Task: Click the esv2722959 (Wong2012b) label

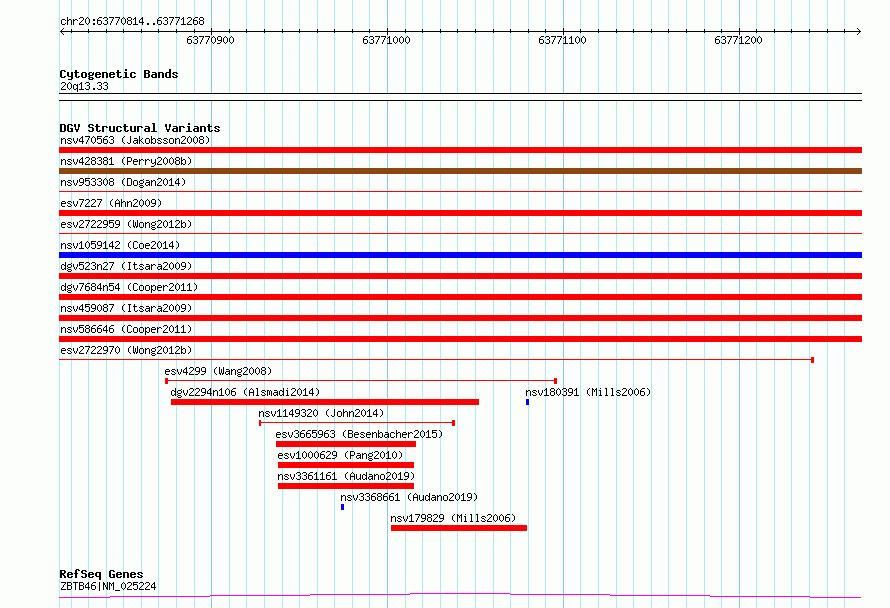Action: point(126,224)
